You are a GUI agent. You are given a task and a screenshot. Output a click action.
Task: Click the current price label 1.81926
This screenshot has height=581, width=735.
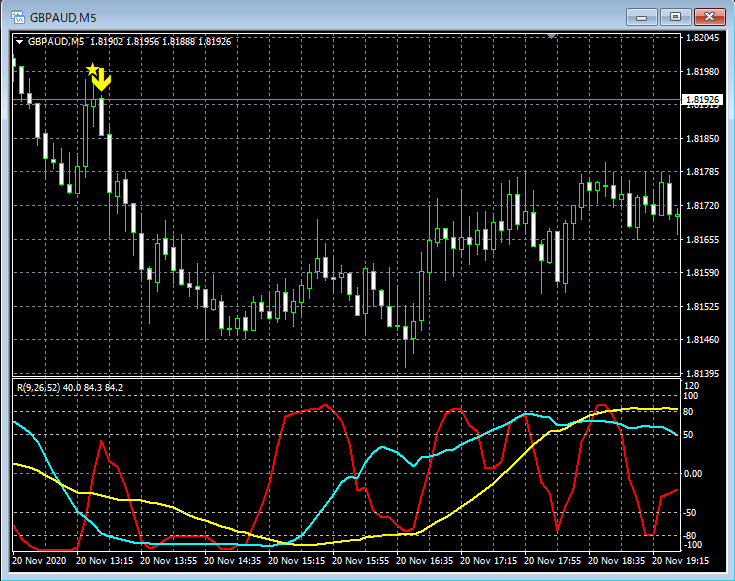[x=701, y=100]
